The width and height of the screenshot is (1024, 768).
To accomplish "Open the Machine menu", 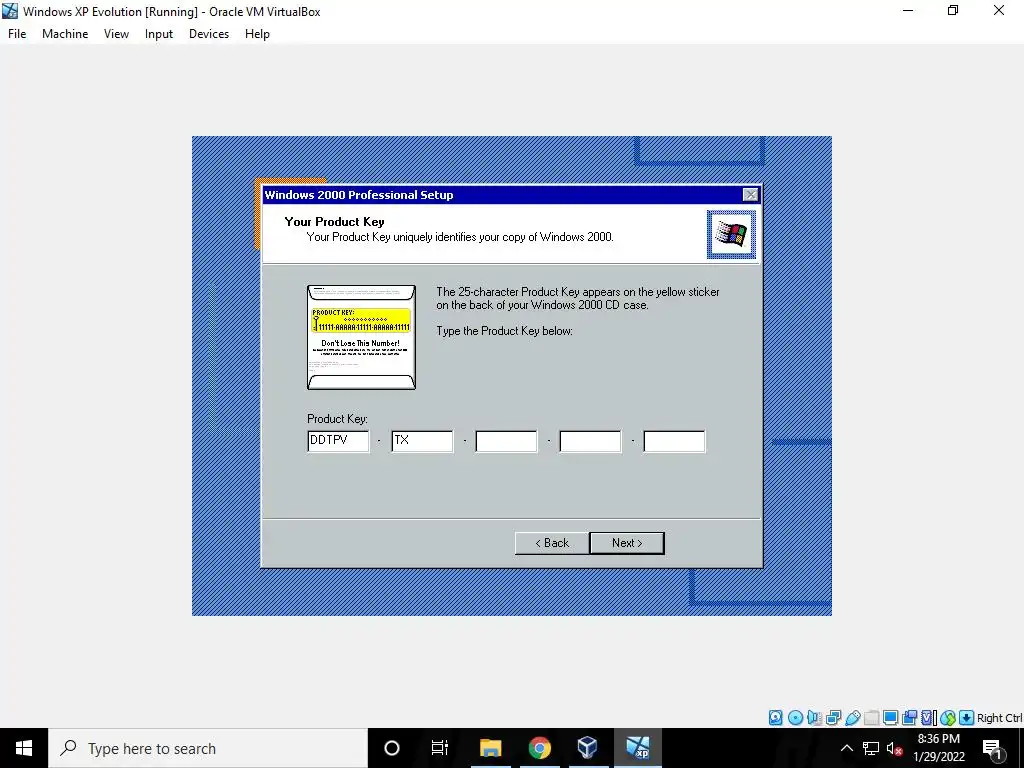I will click(65, 34).
